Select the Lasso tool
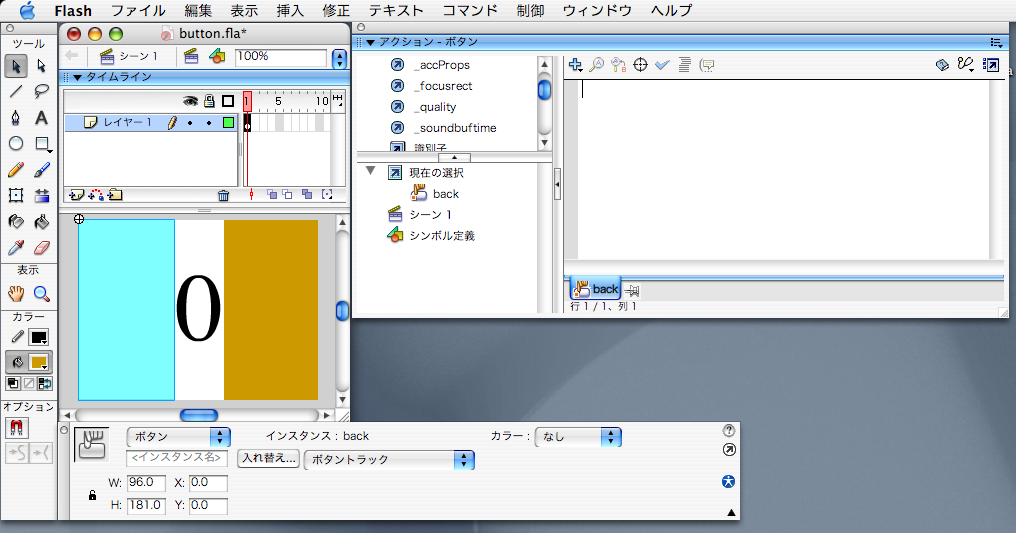 pyautogui.click(x=42, y=91)
